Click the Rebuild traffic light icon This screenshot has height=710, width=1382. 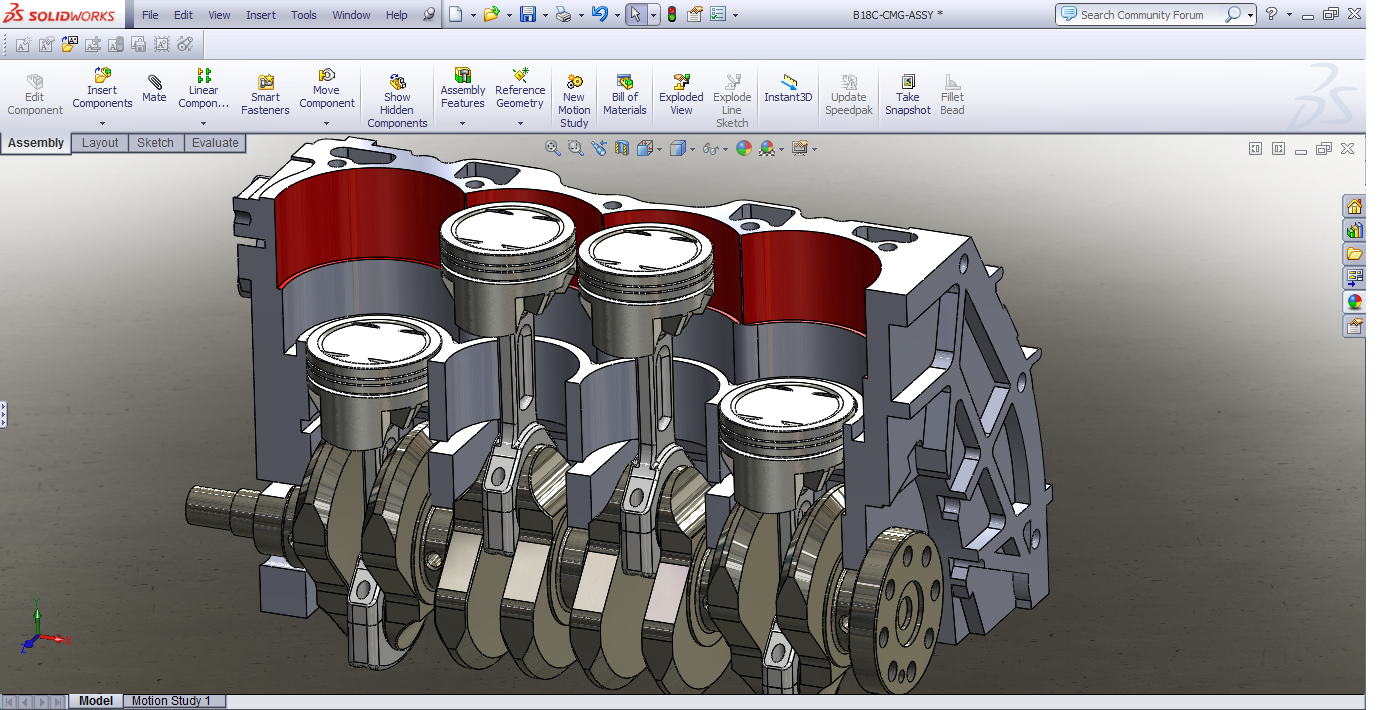671,14
